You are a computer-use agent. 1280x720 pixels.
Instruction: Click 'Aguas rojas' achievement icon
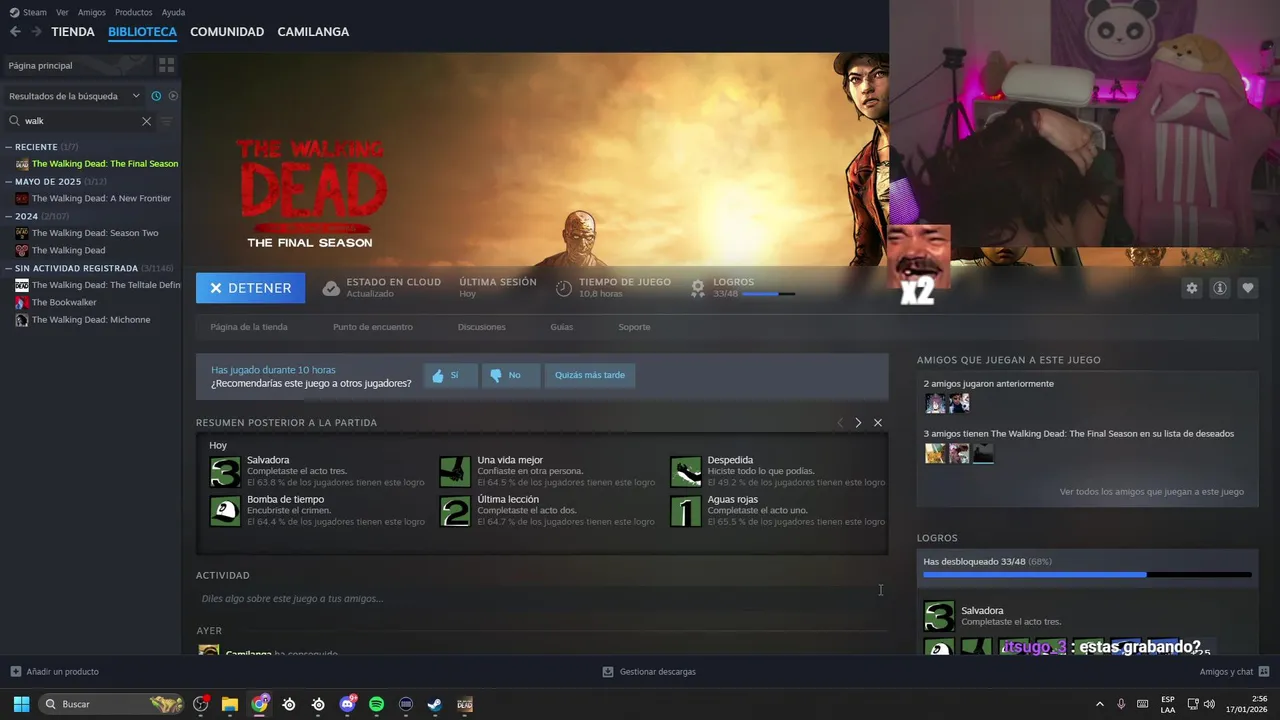click(x=685, y=511)
